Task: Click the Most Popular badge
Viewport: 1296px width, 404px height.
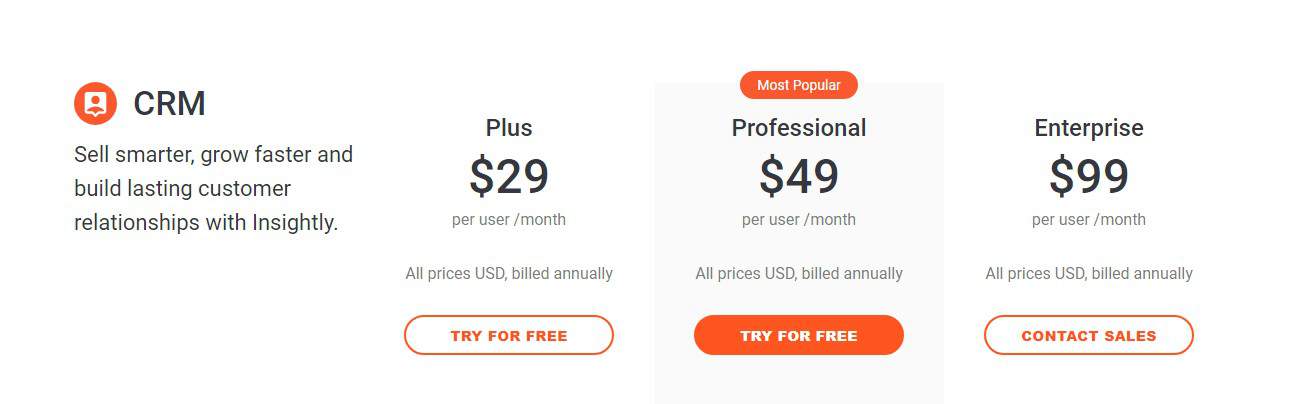Action: (799, 85)
